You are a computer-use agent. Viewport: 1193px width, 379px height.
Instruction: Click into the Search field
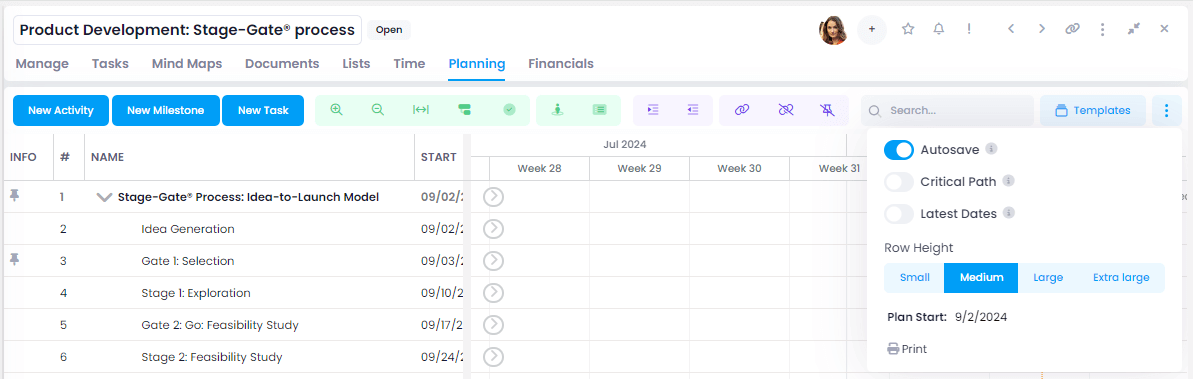[x=947, y=110]
